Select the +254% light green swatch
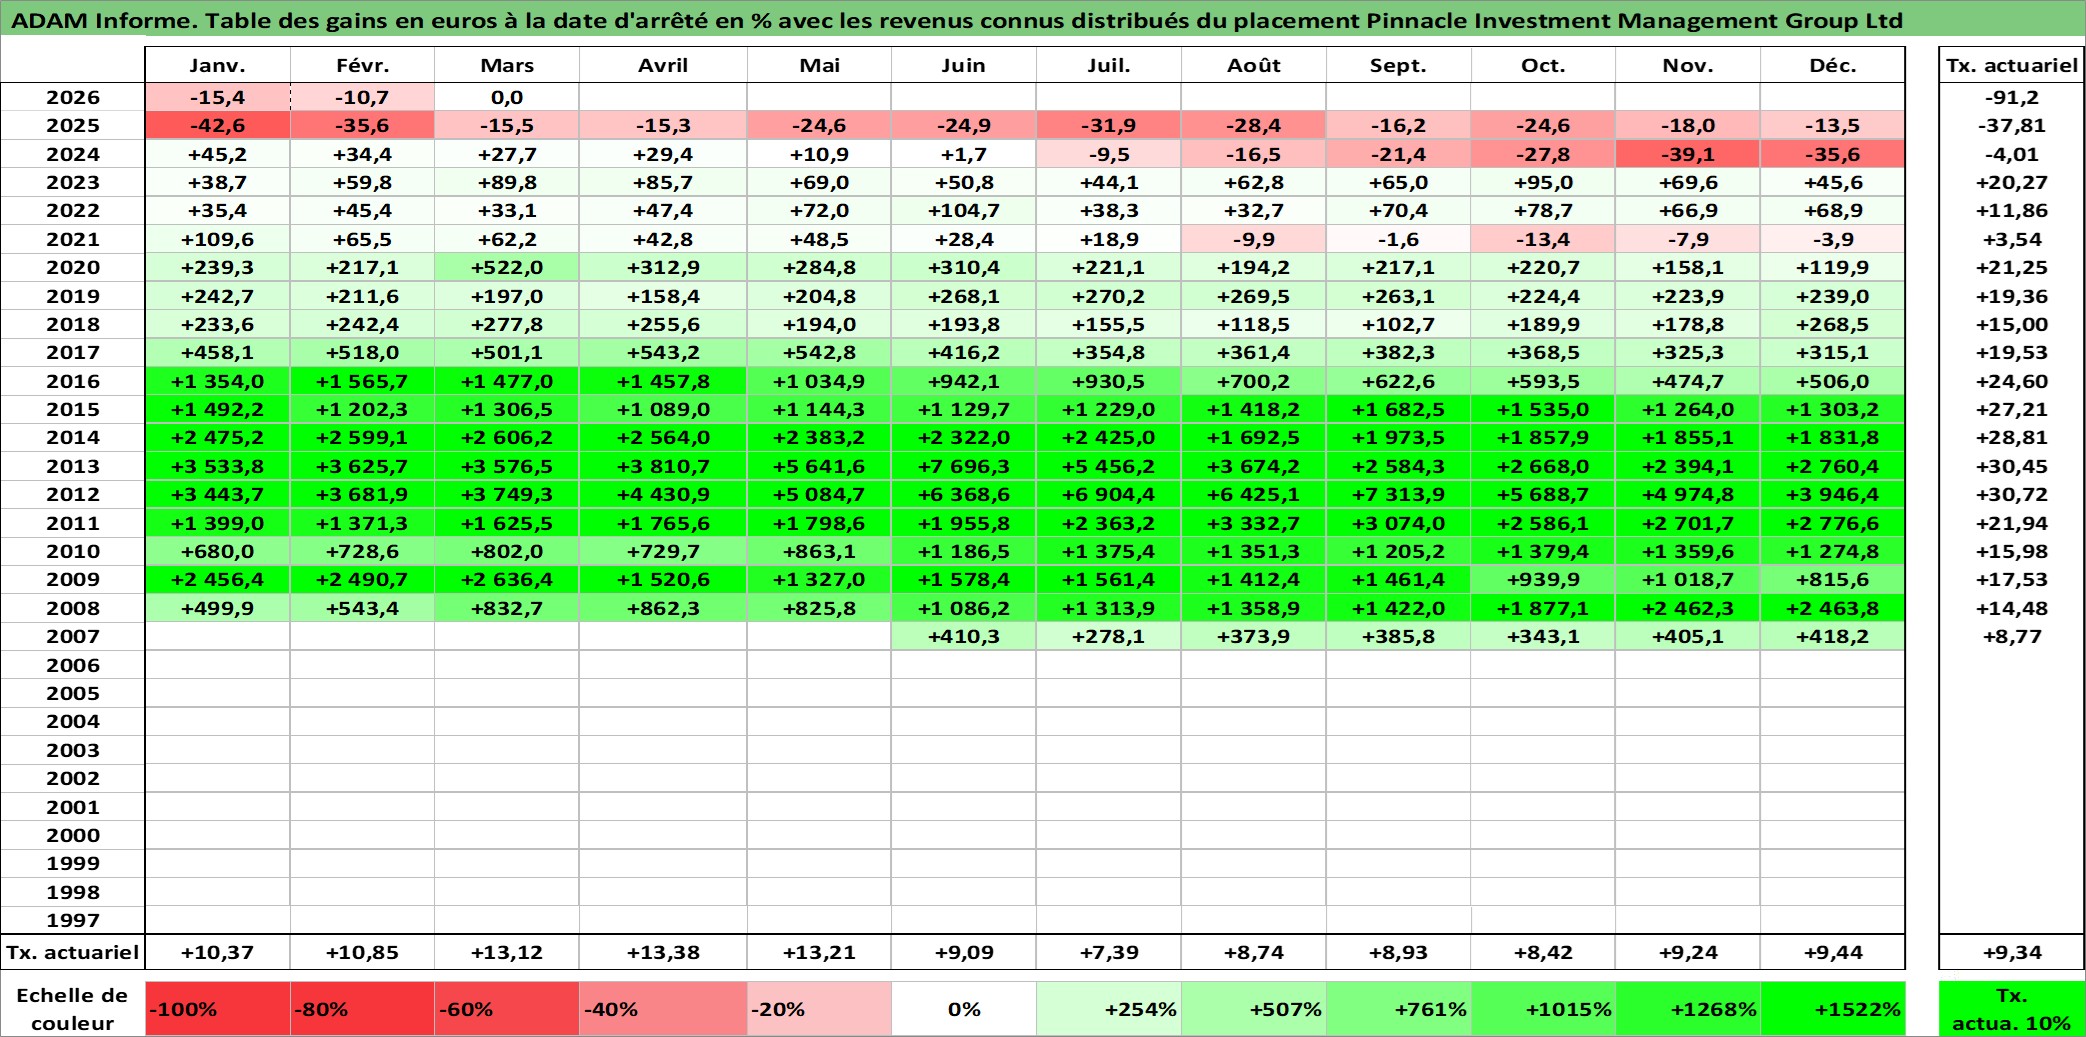This screenshot has width=2086, height=1037. [1108, 1009]
